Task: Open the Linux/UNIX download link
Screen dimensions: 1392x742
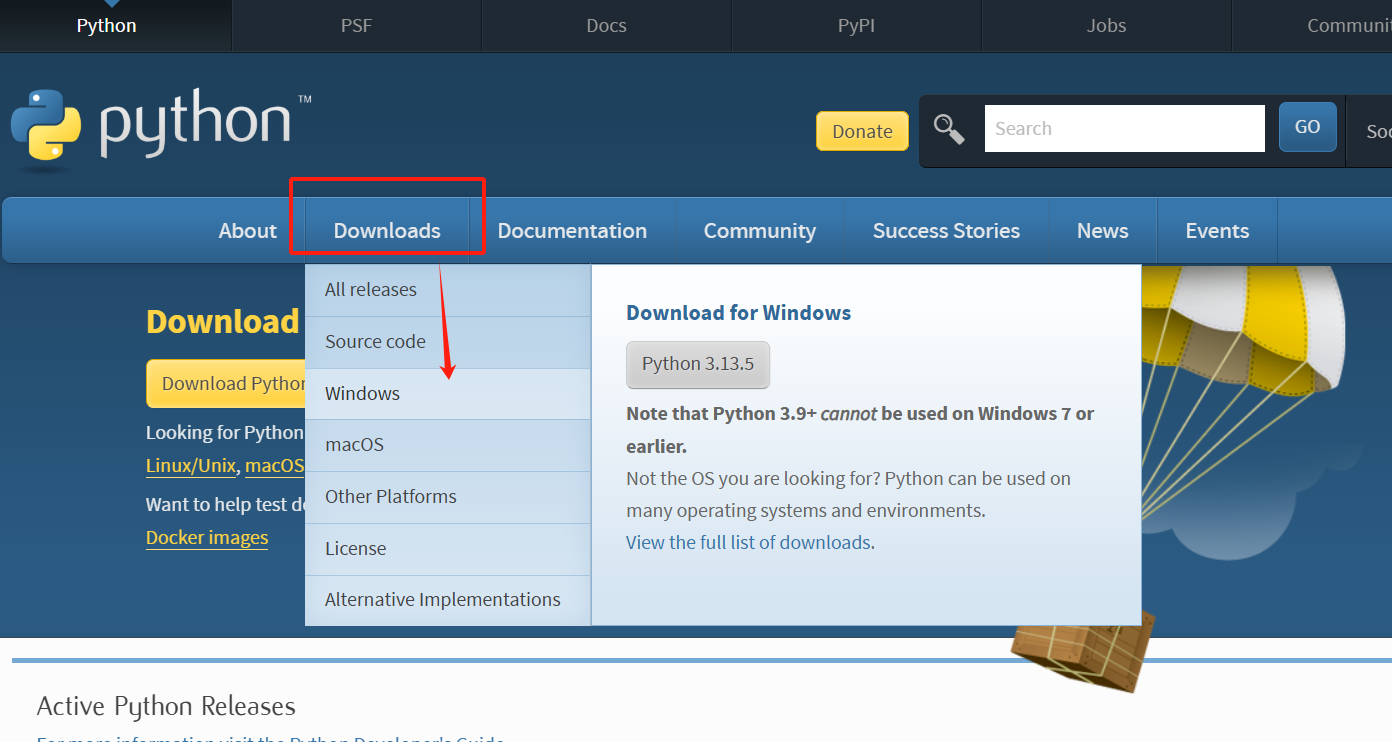Action: tap(191, 466)
